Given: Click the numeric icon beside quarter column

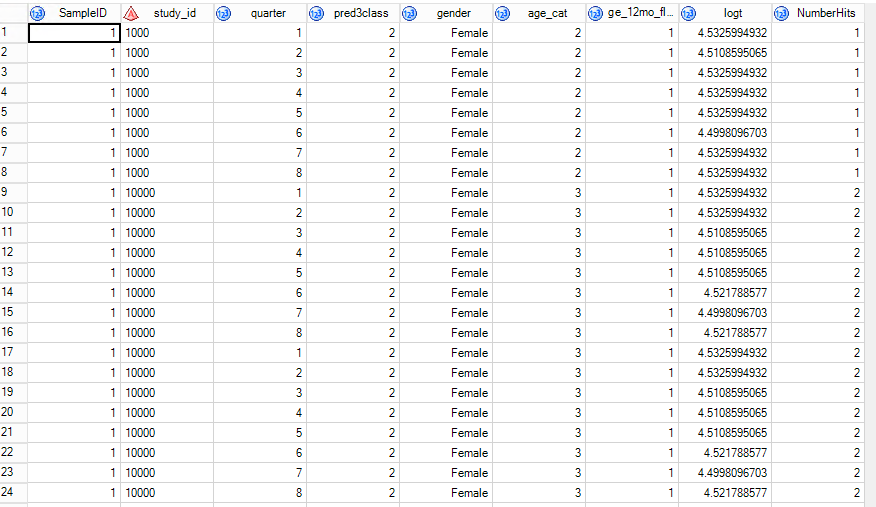Looking at the screenshot, I should click(223, 13).
